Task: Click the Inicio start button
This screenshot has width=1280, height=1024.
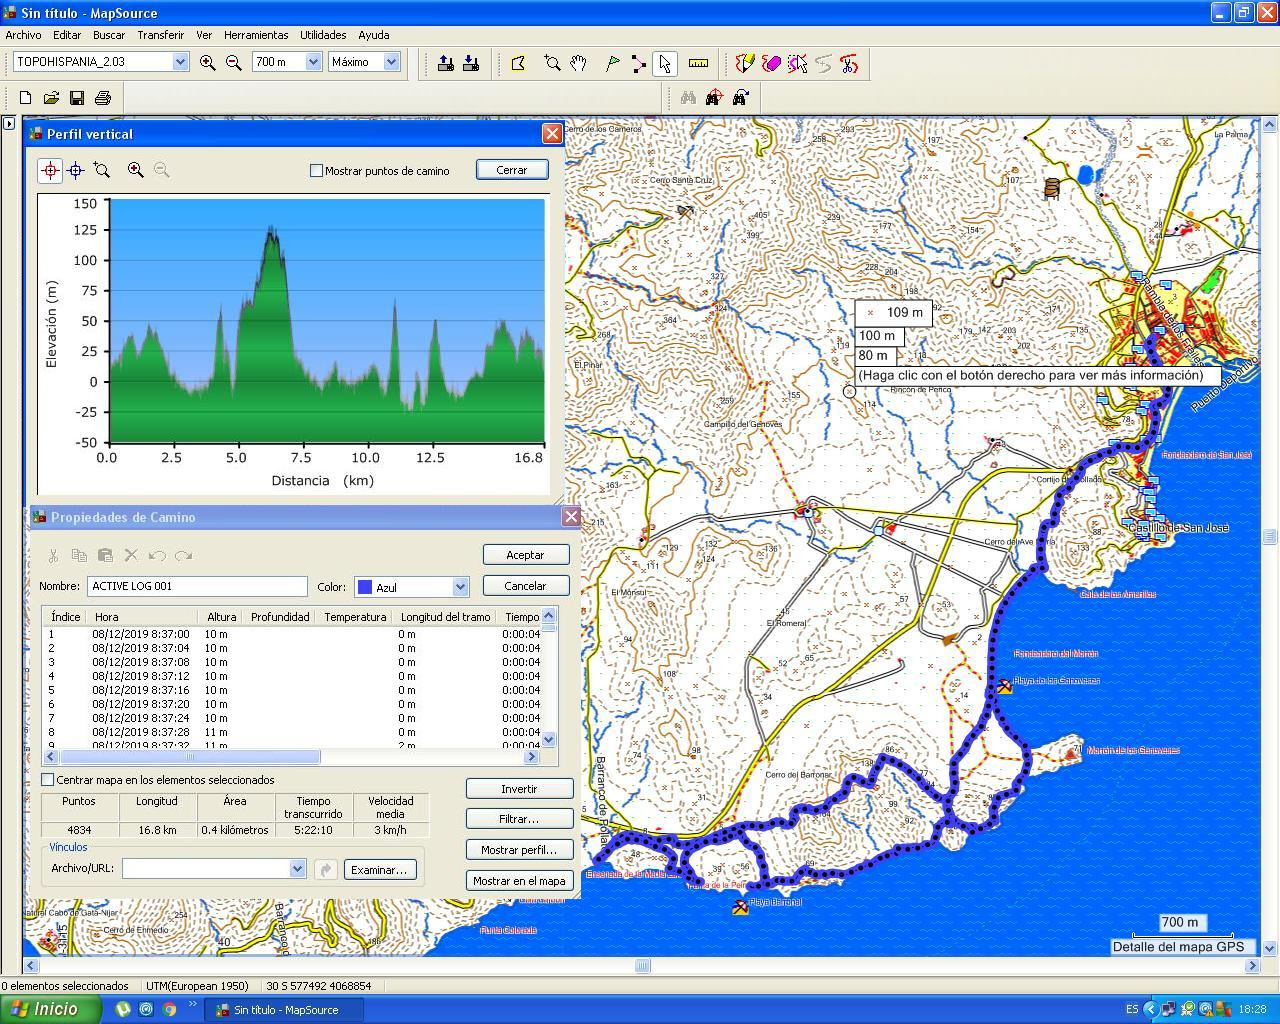Action: click(x=51, y=1009)
